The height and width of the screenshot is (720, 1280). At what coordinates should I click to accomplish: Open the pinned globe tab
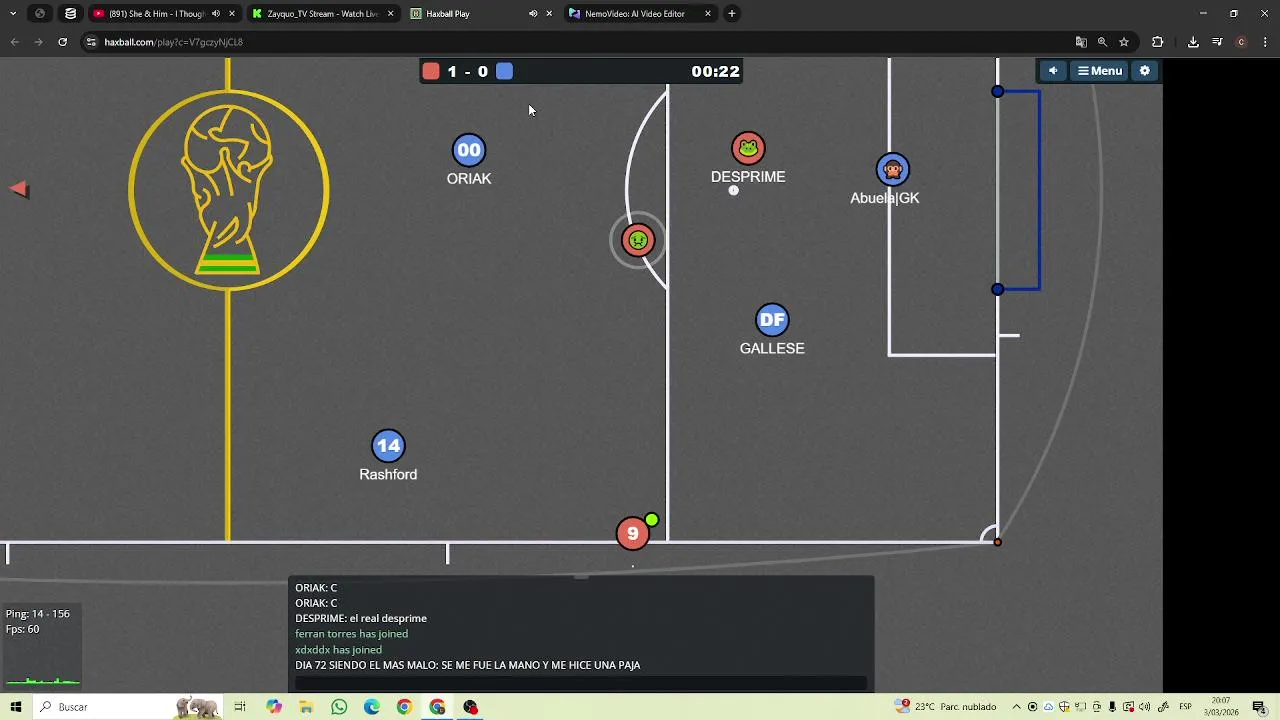[x=40, y=14]
